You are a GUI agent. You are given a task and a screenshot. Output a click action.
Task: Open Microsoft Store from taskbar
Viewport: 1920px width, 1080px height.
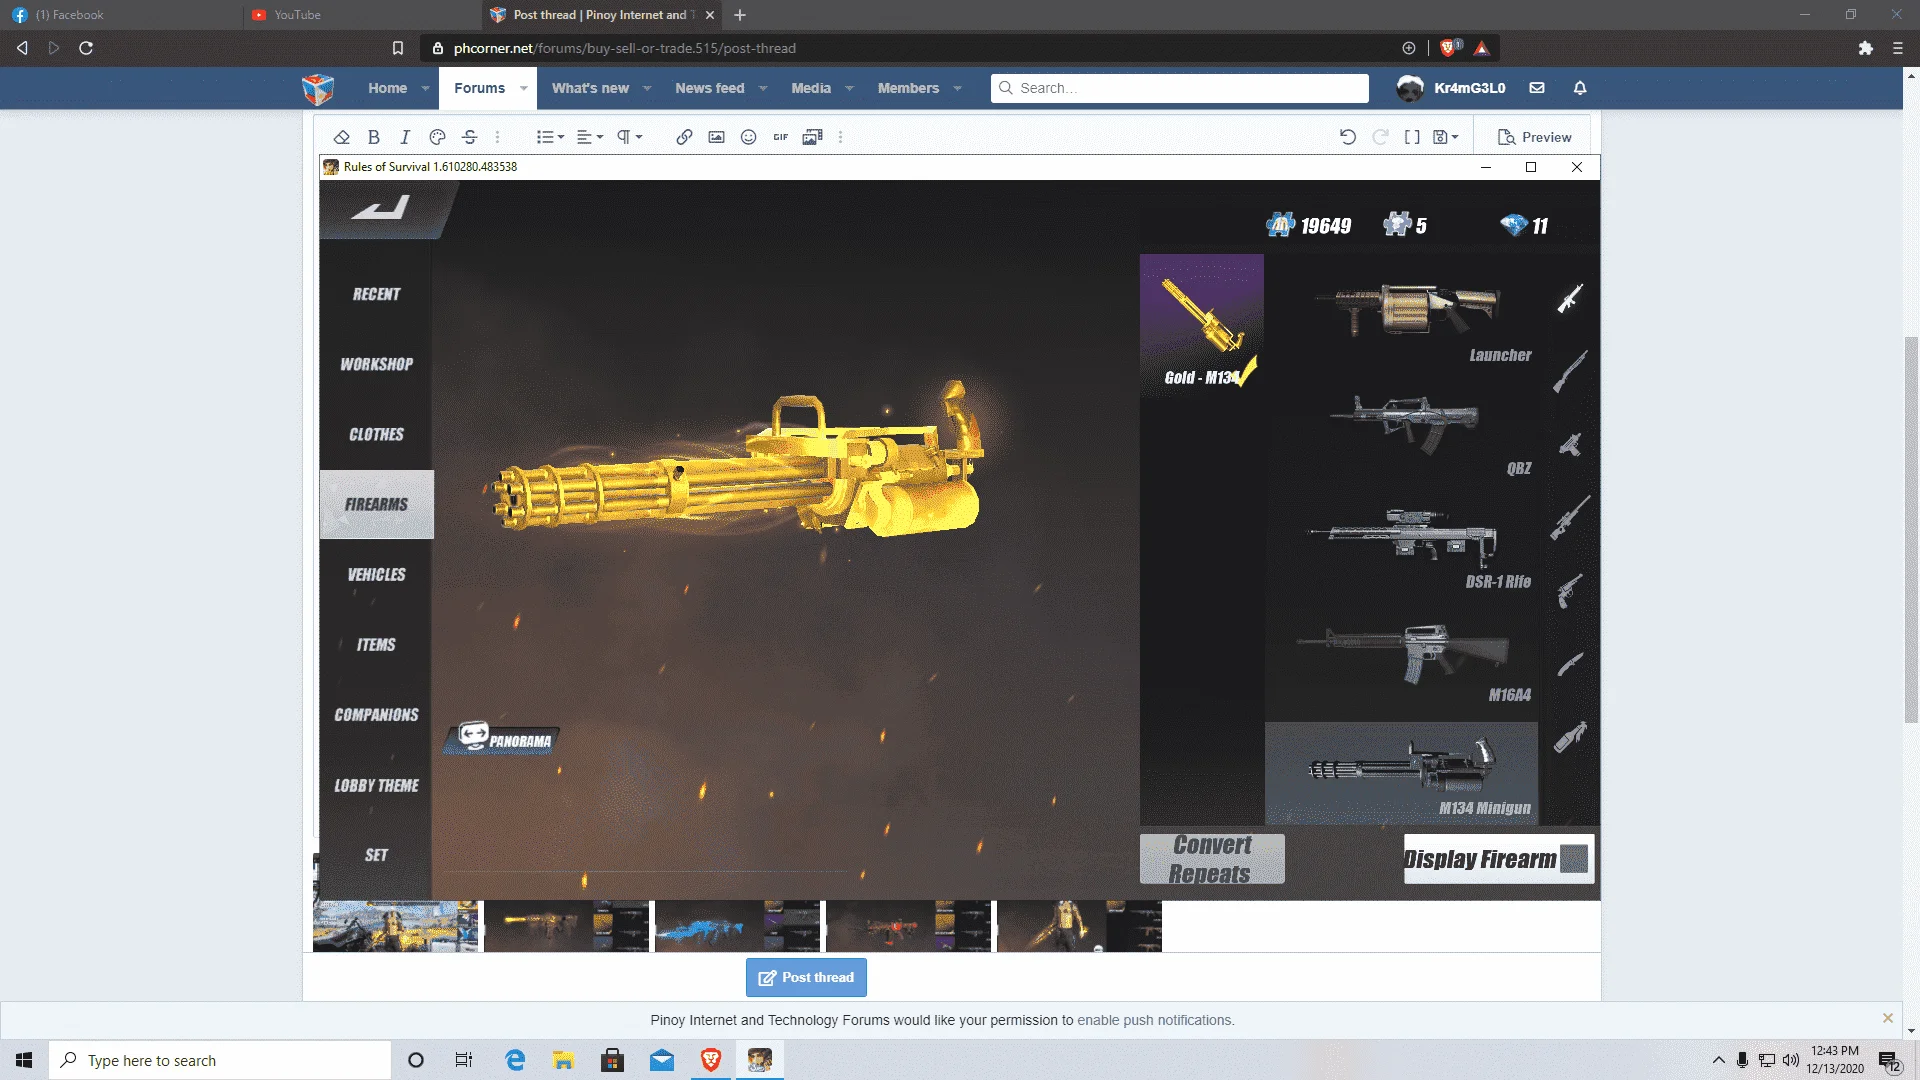[613, 1060]
